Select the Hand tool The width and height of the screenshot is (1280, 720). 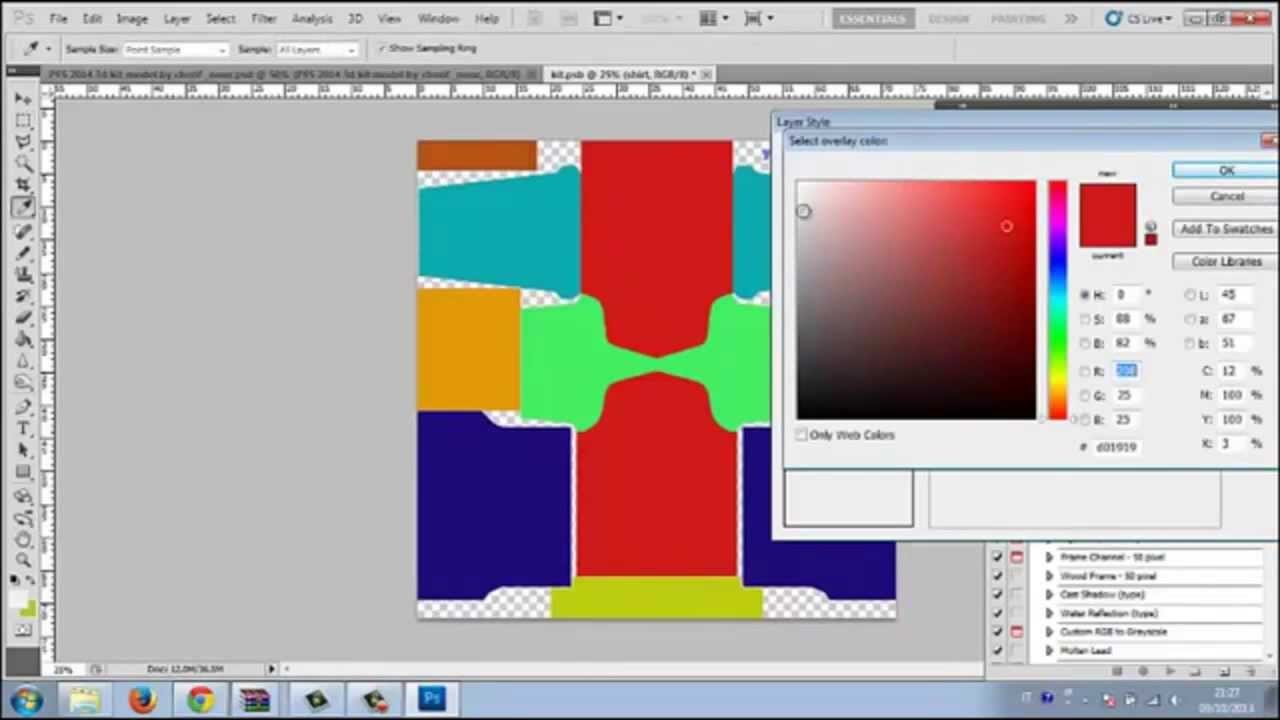click(23, 539)
